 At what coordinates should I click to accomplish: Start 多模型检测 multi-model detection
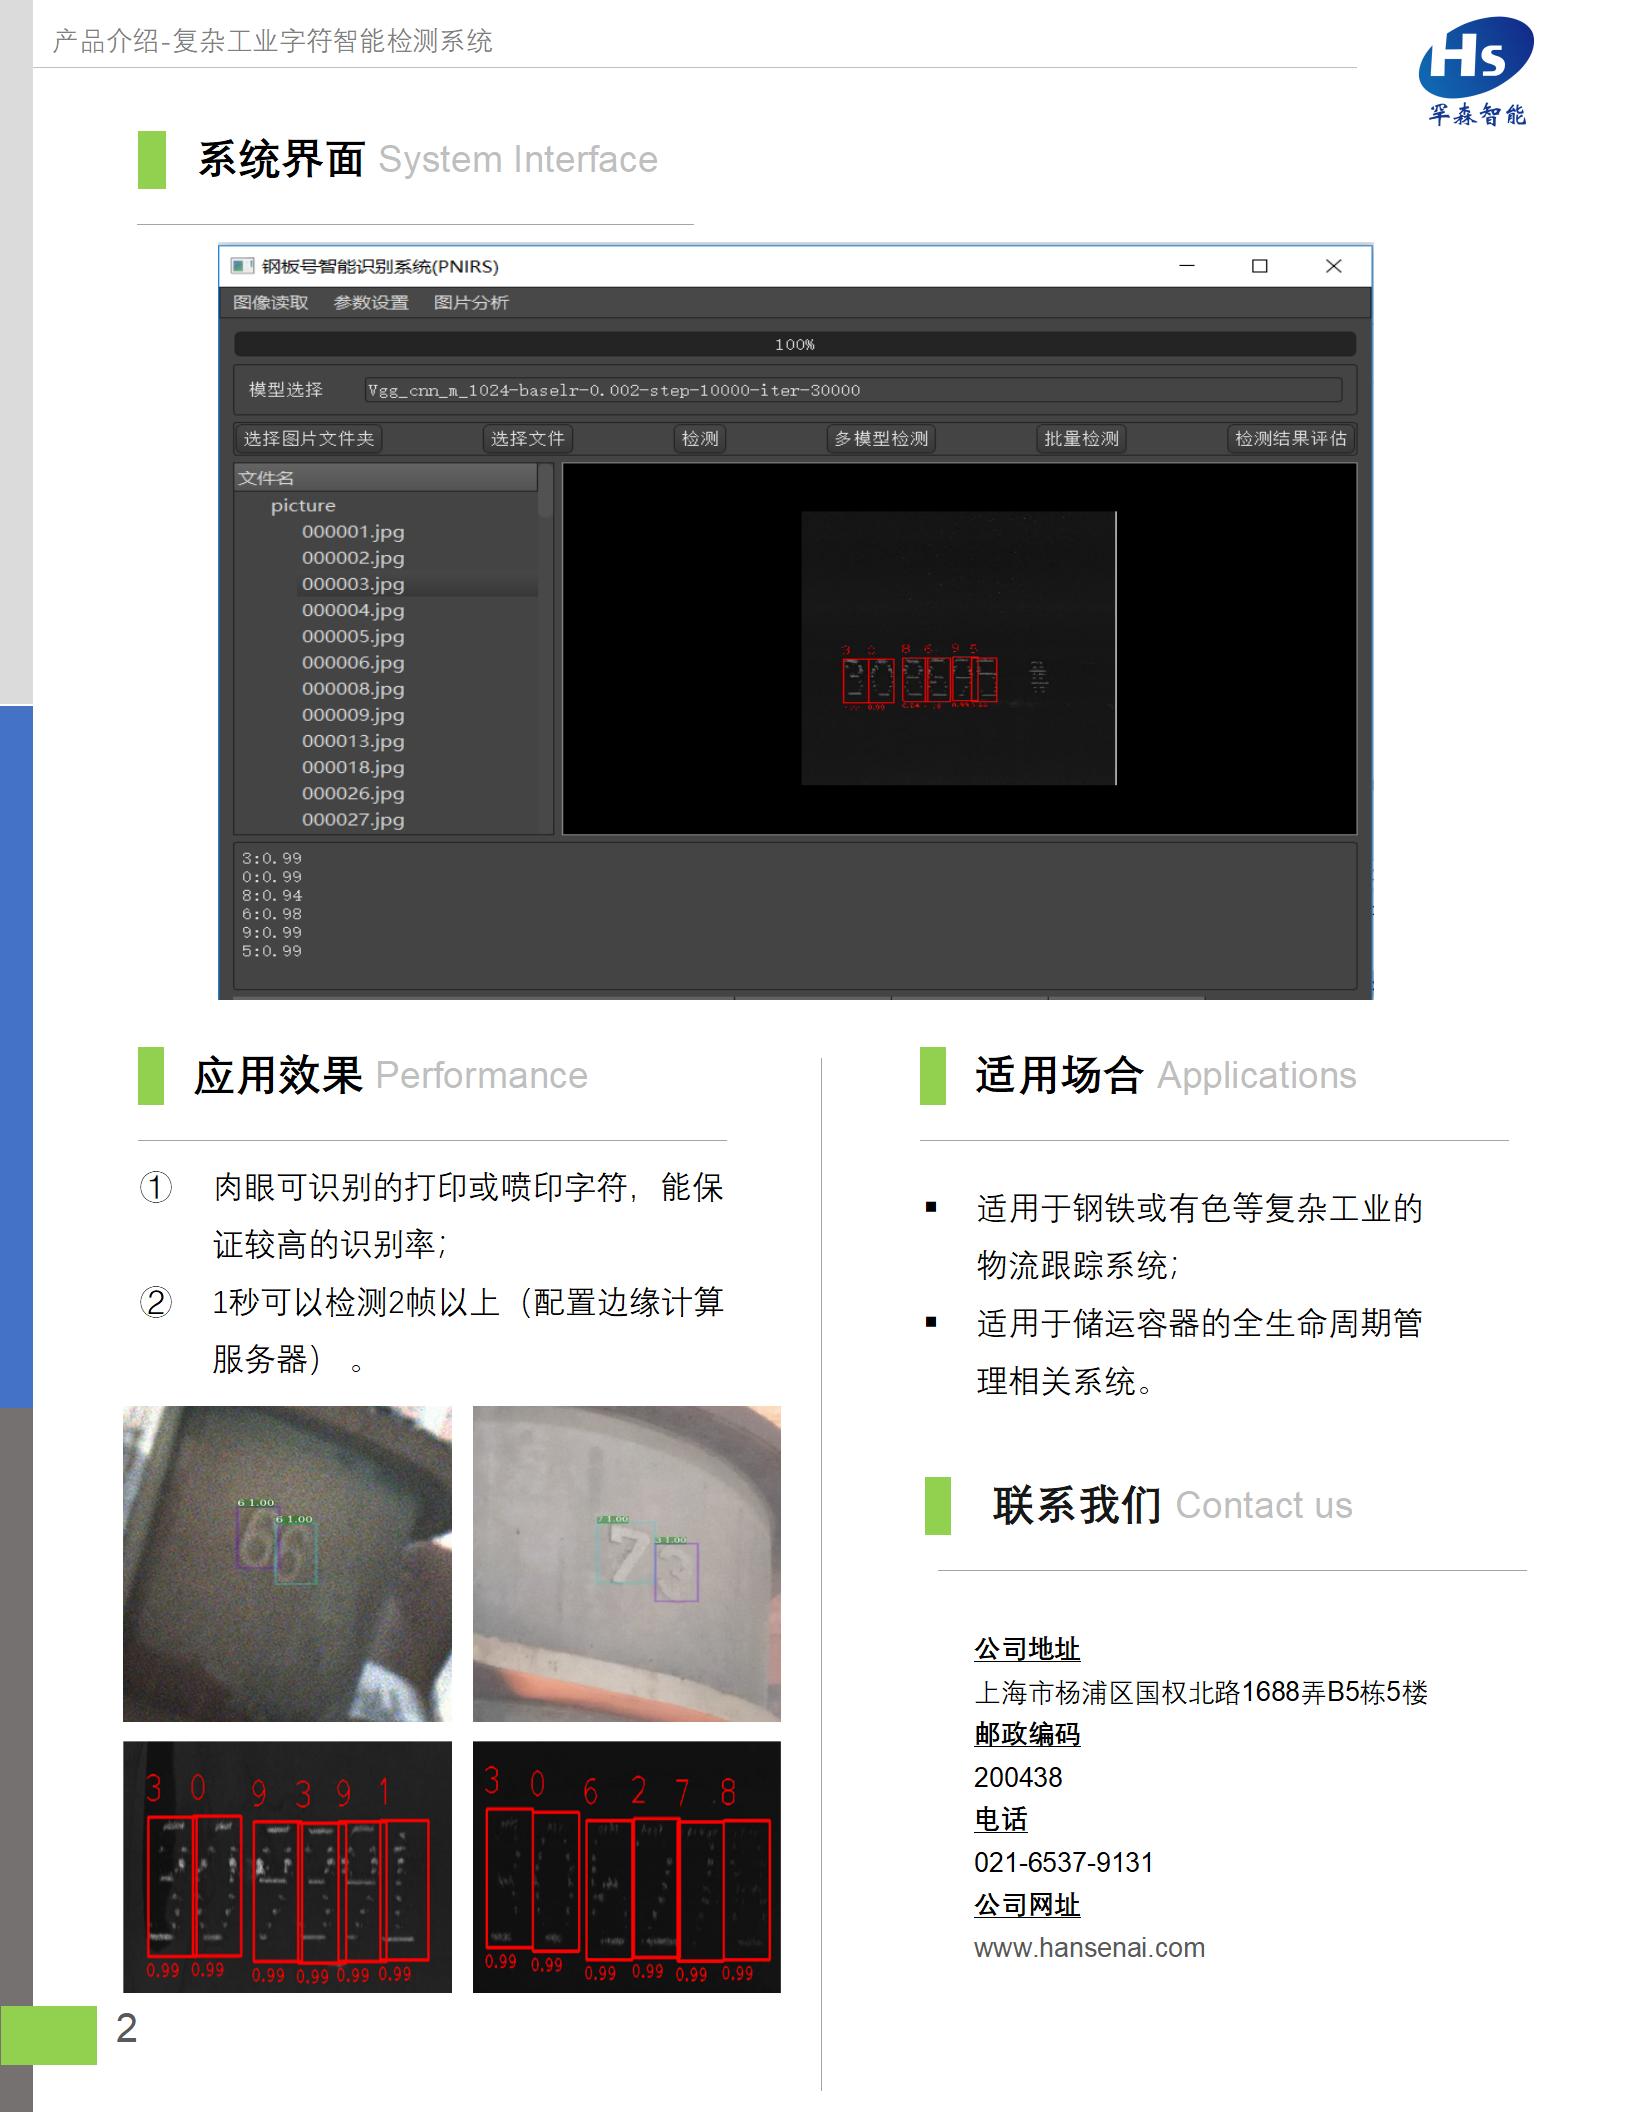[x=881, y=438]
